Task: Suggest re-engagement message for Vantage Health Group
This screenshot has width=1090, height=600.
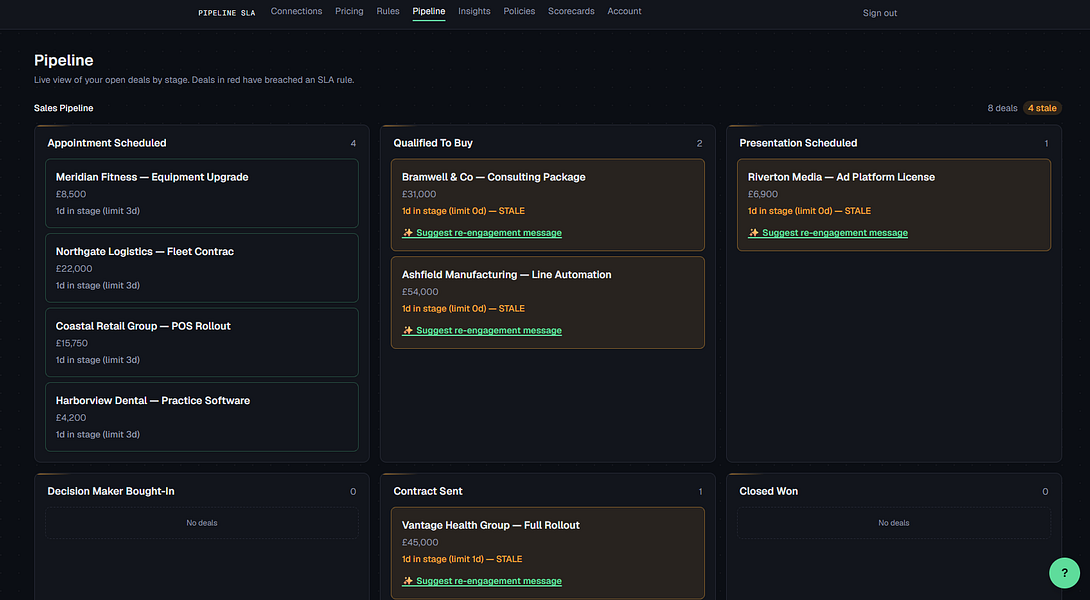Action: [x=482, y=581]
